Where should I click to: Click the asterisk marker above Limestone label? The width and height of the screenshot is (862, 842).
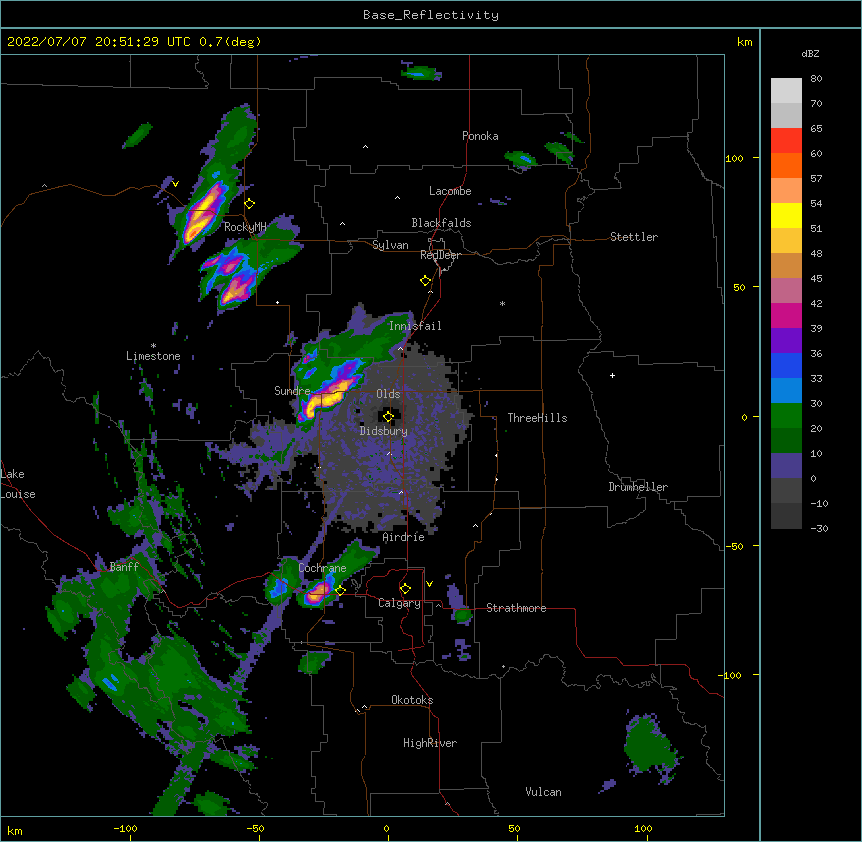[x=153, y=346]
